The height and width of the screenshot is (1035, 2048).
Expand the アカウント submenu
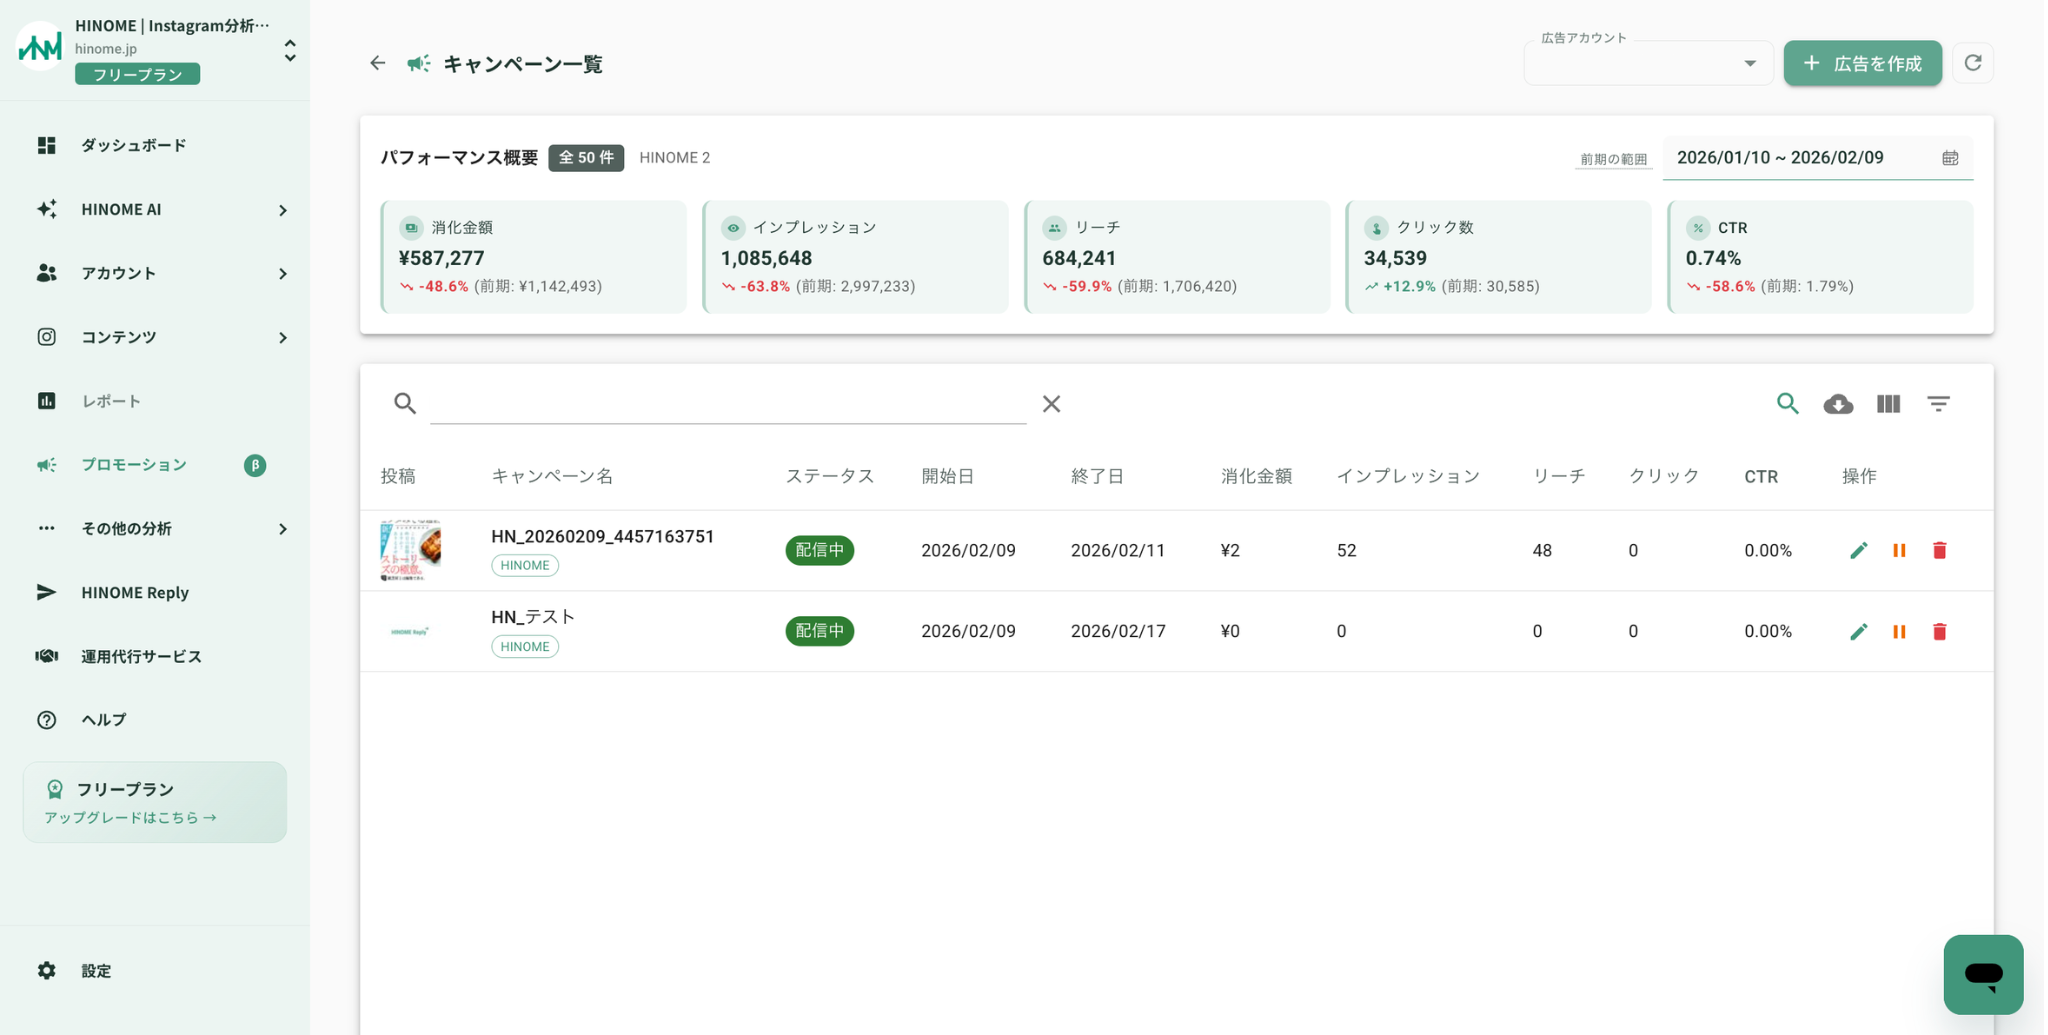coord(283,274)
